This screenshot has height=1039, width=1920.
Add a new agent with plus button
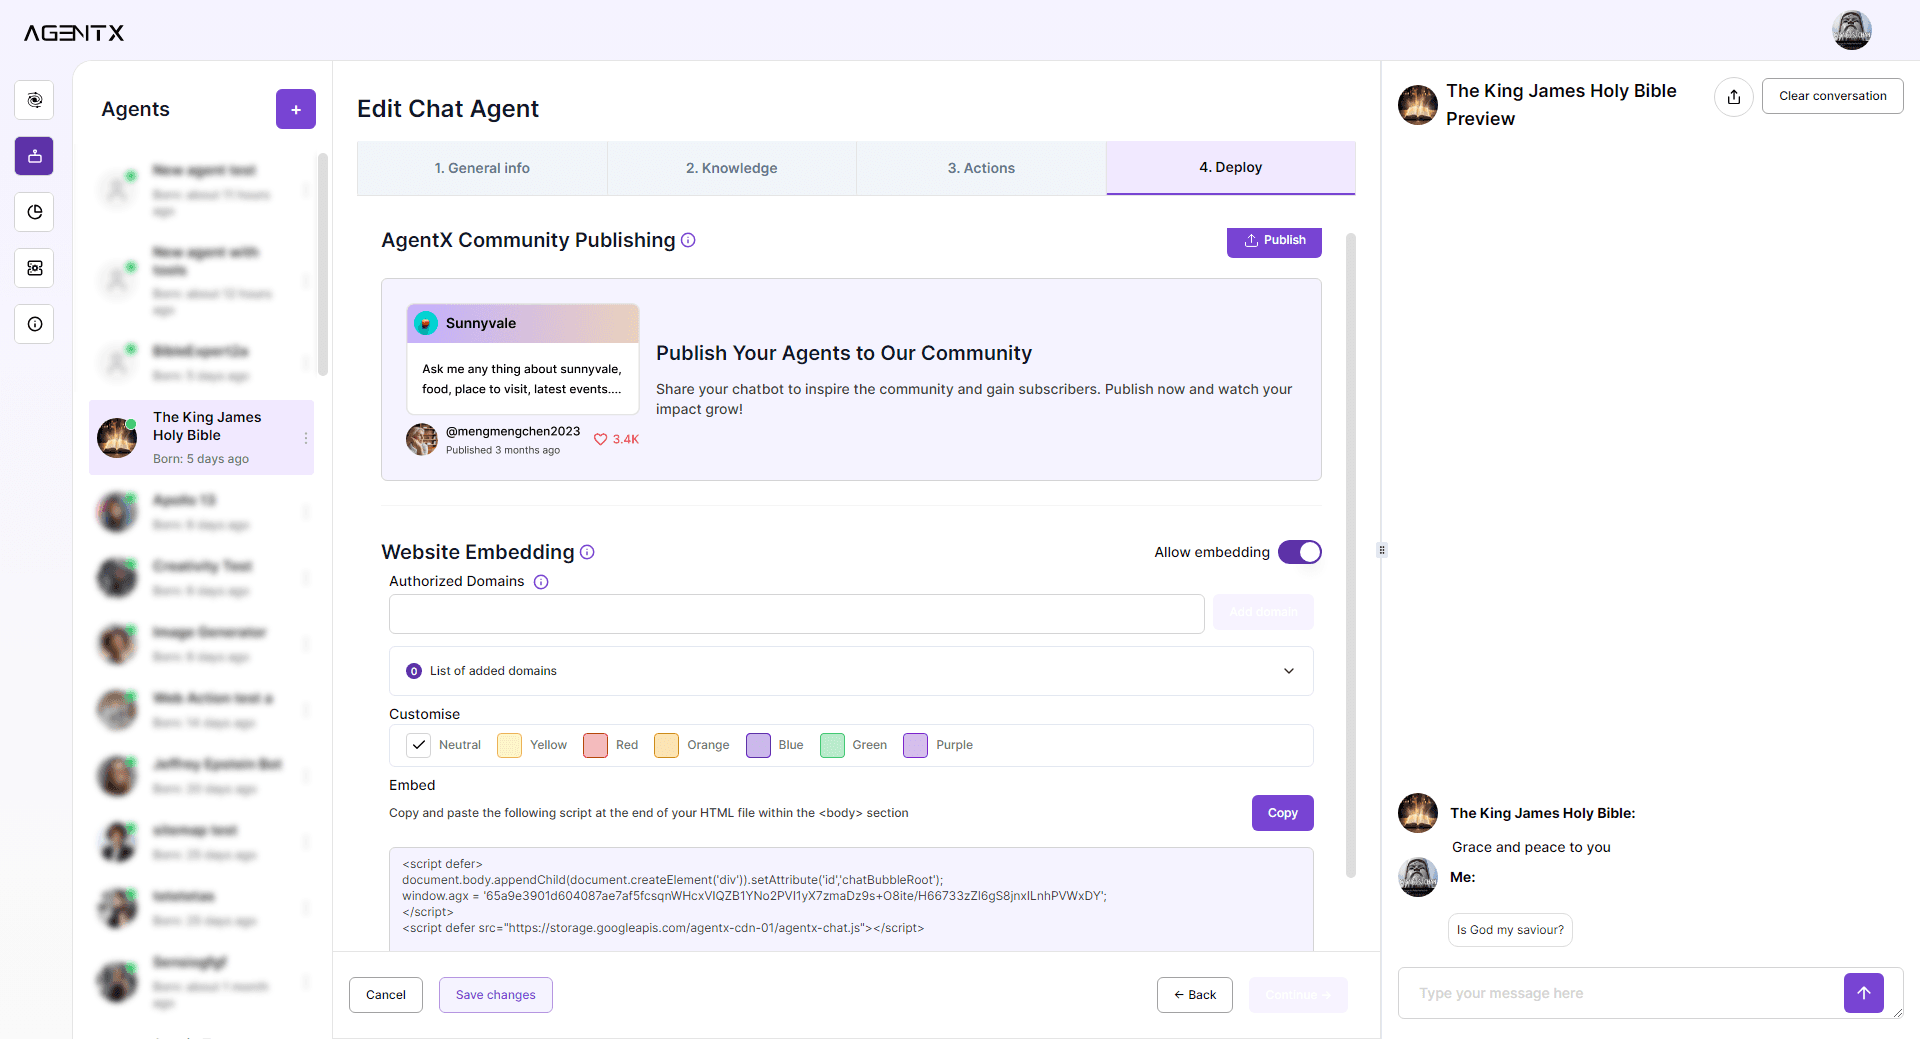pos(296,109)
